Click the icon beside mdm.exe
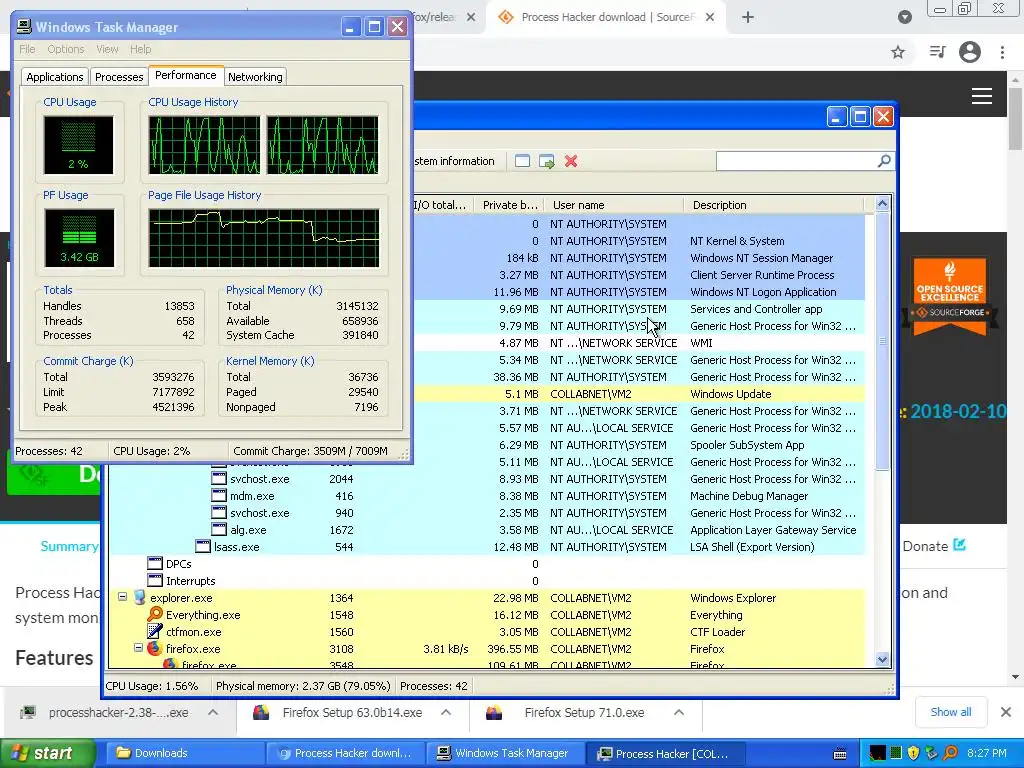This screenshot has width=1024, height=768. [x=219, y=496]
